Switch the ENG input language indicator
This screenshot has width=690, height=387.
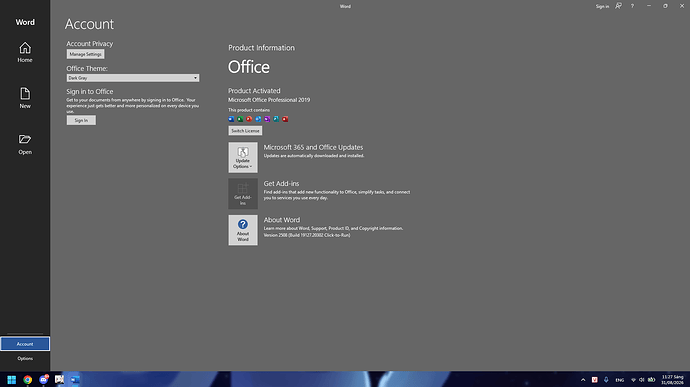tap(620, 380)
